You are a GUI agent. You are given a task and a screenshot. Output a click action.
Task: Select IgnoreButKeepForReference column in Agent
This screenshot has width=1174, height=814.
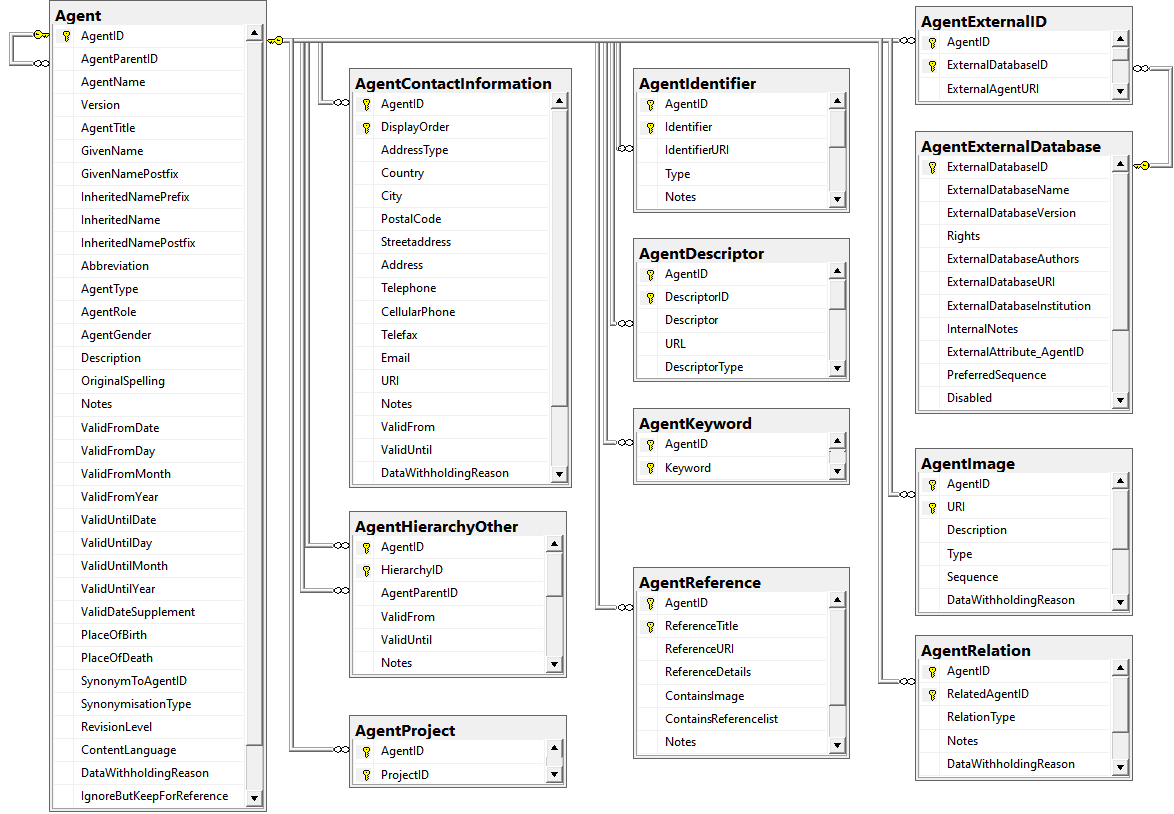click(149, 796)
